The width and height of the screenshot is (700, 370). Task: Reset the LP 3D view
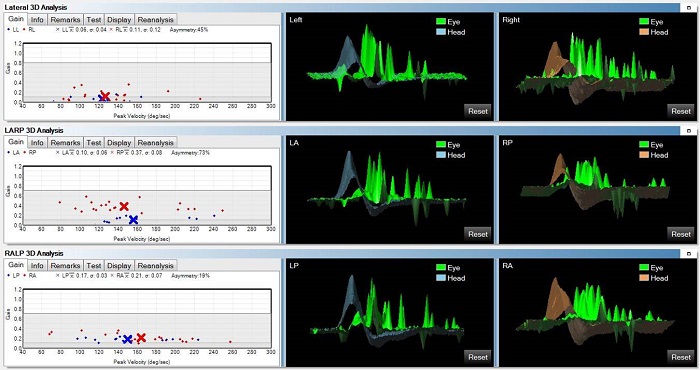pyautogui.click(x=478, y=357)
